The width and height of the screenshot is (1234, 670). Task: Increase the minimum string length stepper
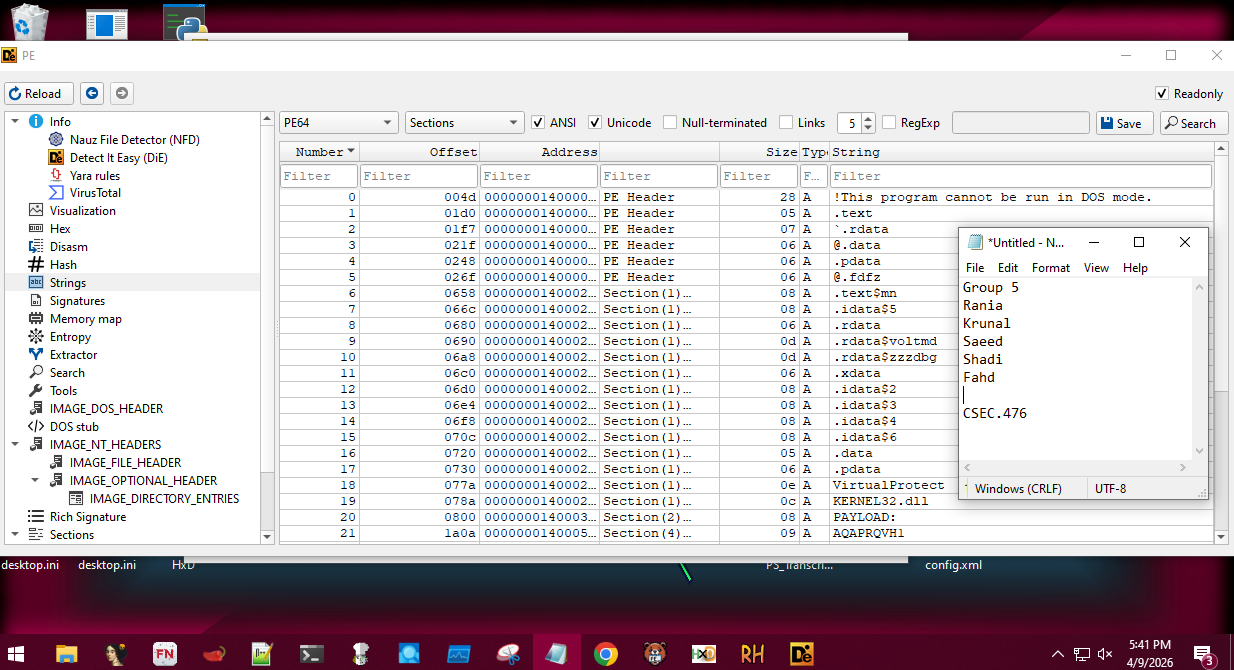click(868, 118)
